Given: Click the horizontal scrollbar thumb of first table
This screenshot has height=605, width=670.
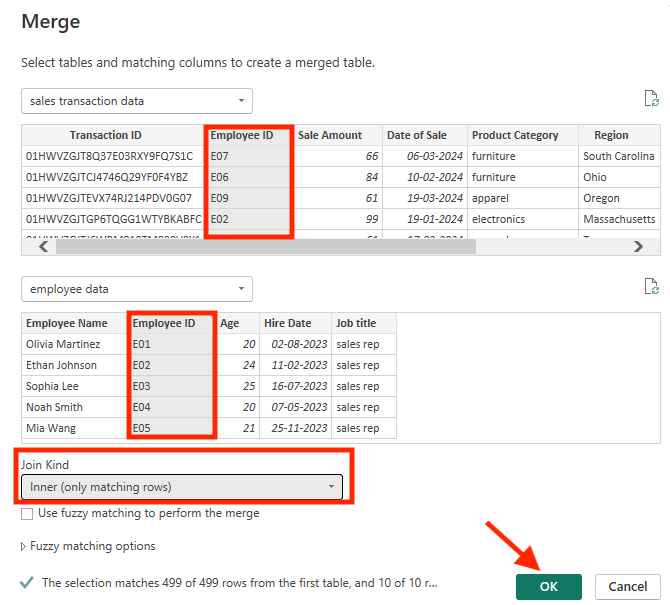Looking at the screenshot, I should [x=266, y=247].
